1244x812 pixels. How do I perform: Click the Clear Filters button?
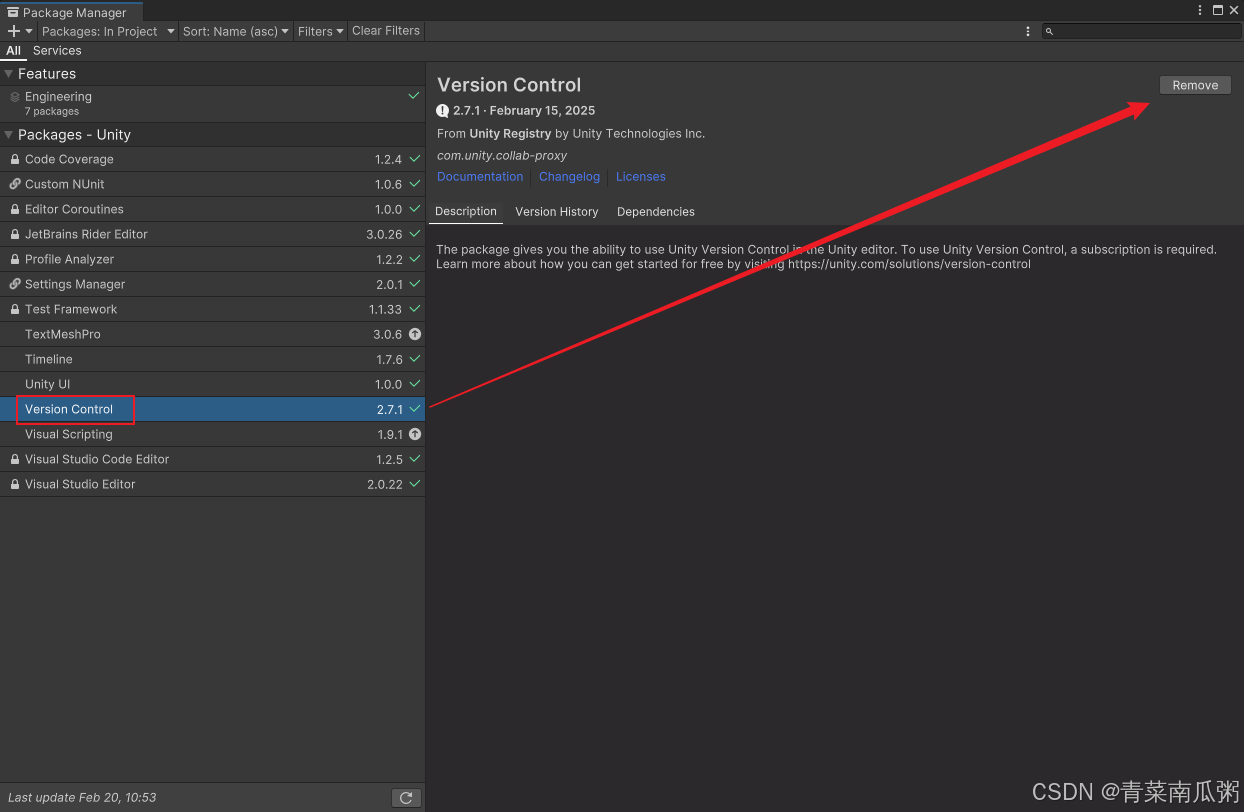click(386, 31)
